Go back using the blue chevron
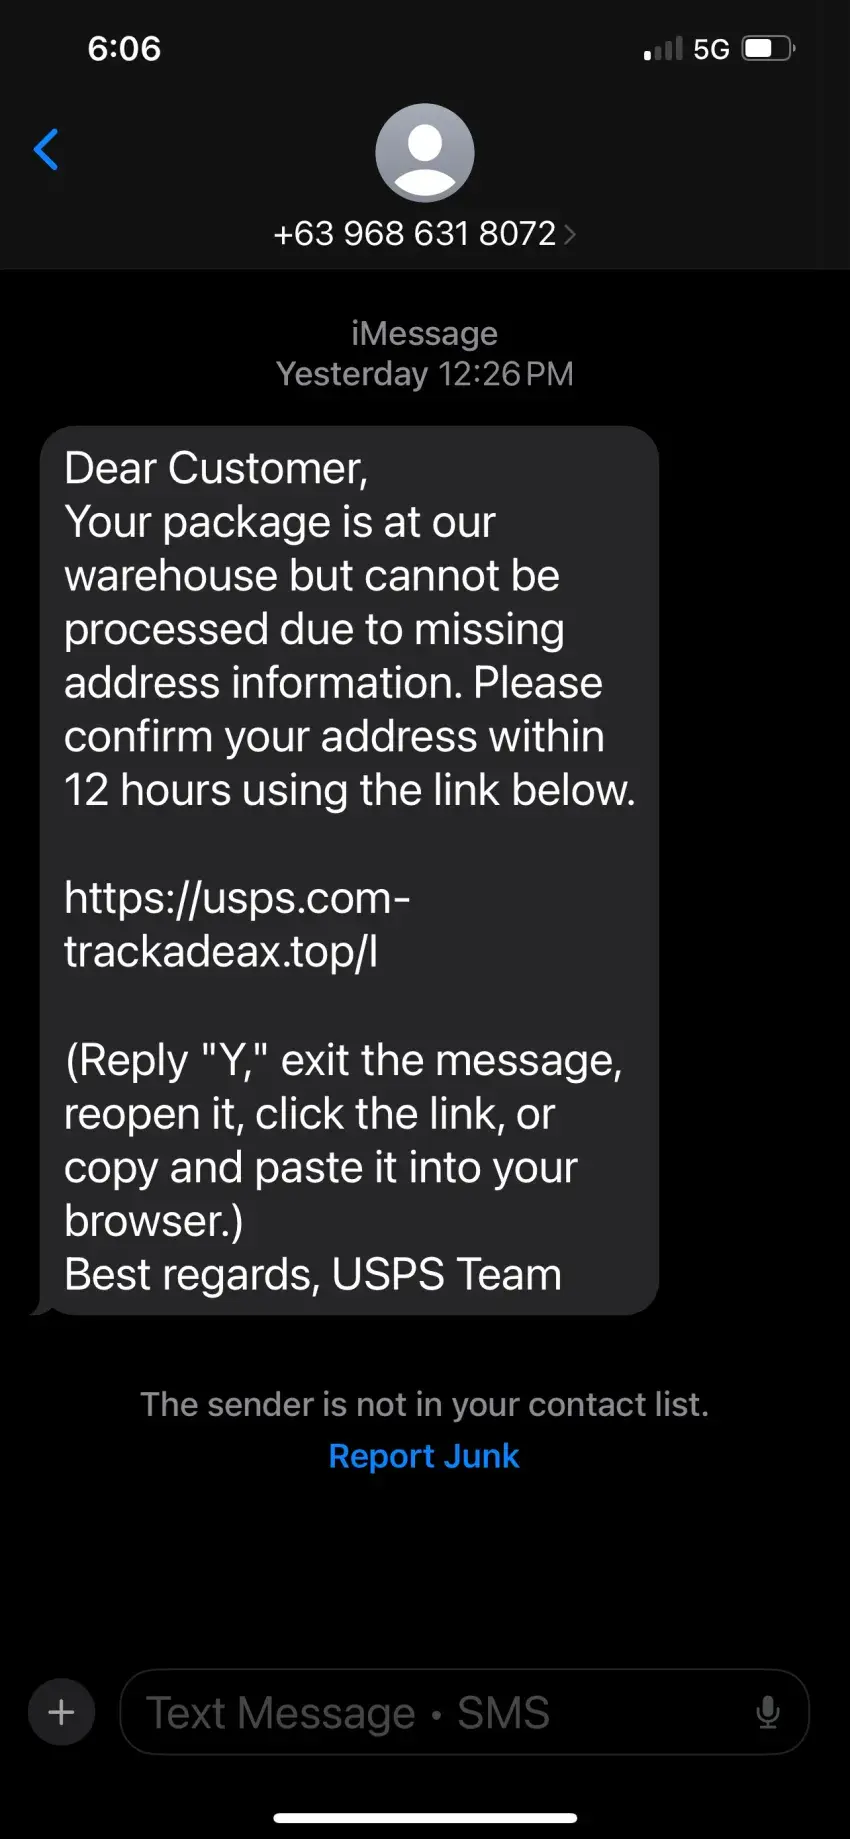The width and height of the screenshot is (850, 1839). coord(46,150)
